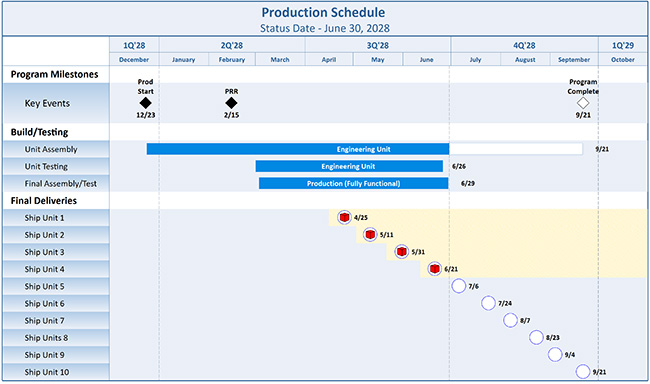650x384 pixels.
Task: Click the Status Date - June 30, 2028 subtitle
Action: point(325,28)
